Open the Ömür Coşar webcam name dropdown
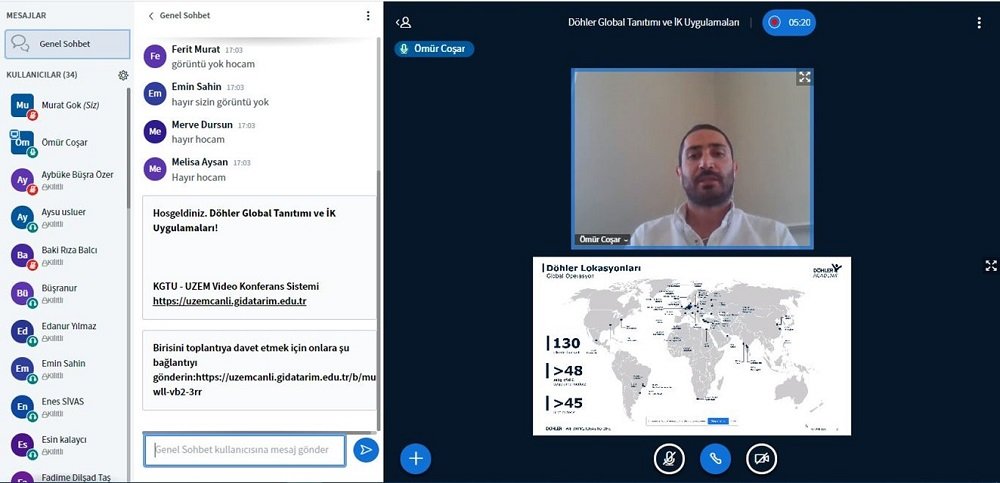Image resolution: width=1000 pixels, height=483 pixels. [603, 240]
